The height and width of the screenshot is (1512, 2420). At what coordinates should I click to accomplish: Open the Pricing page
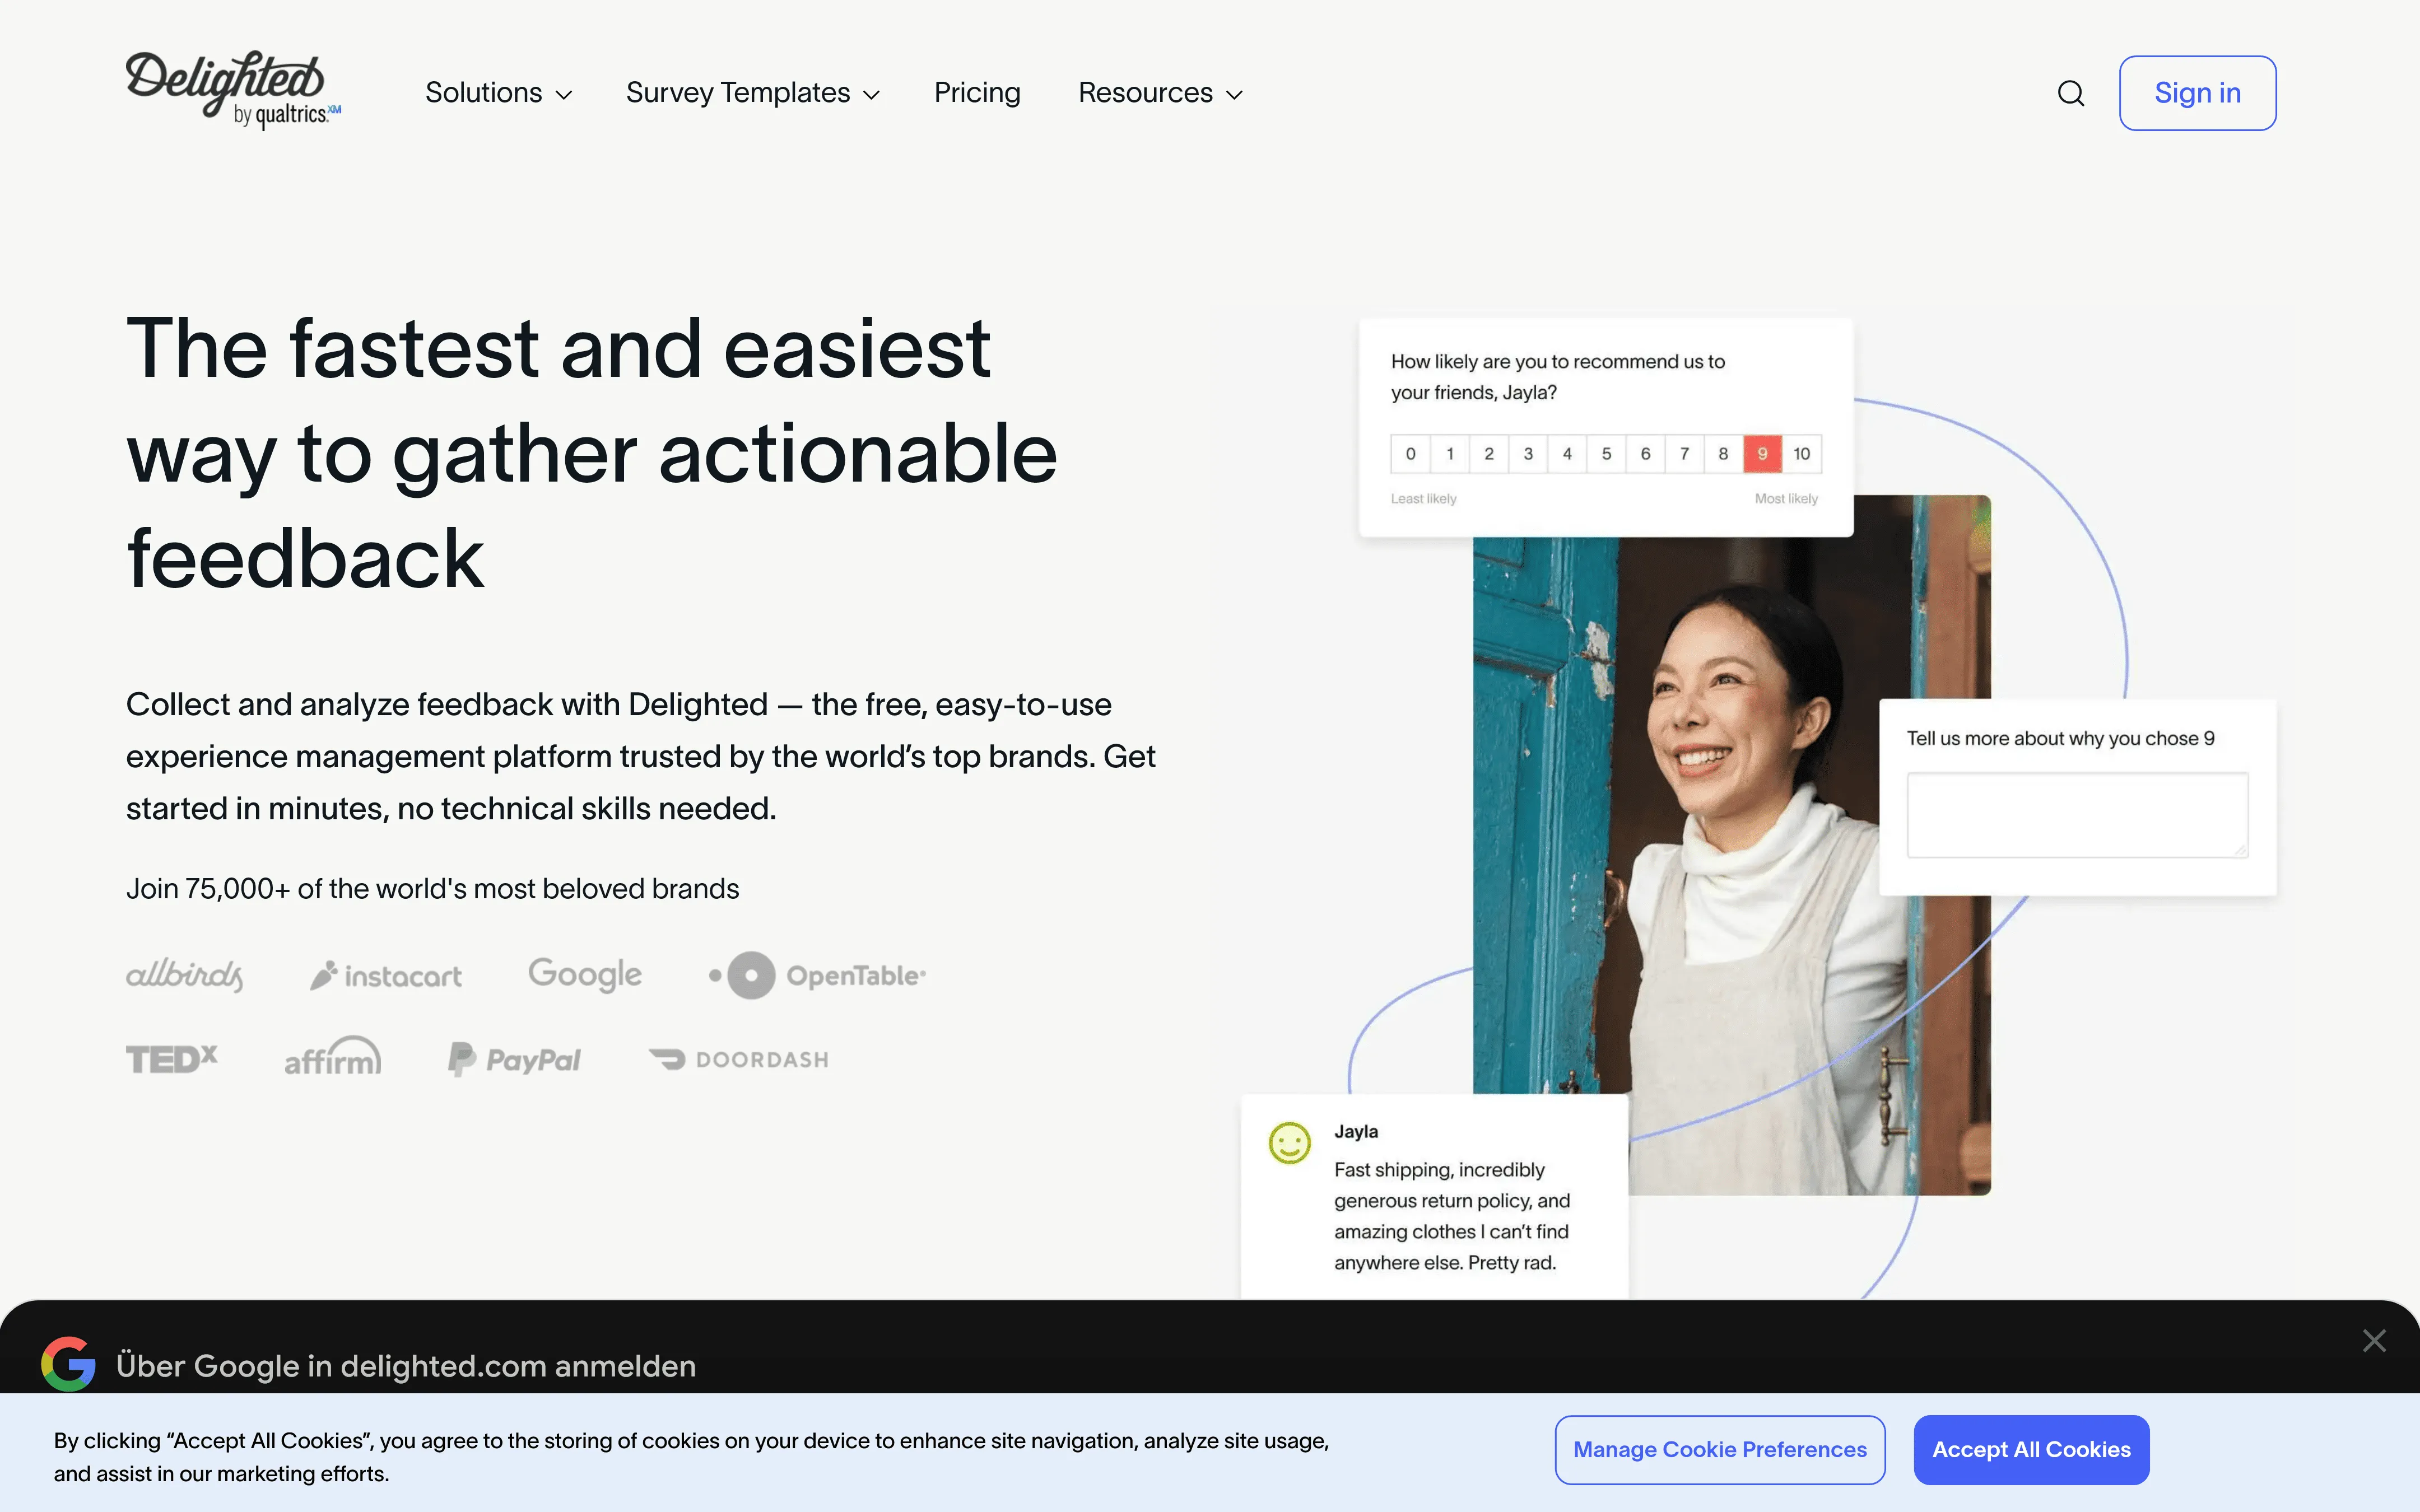click(x=976, y=93)
